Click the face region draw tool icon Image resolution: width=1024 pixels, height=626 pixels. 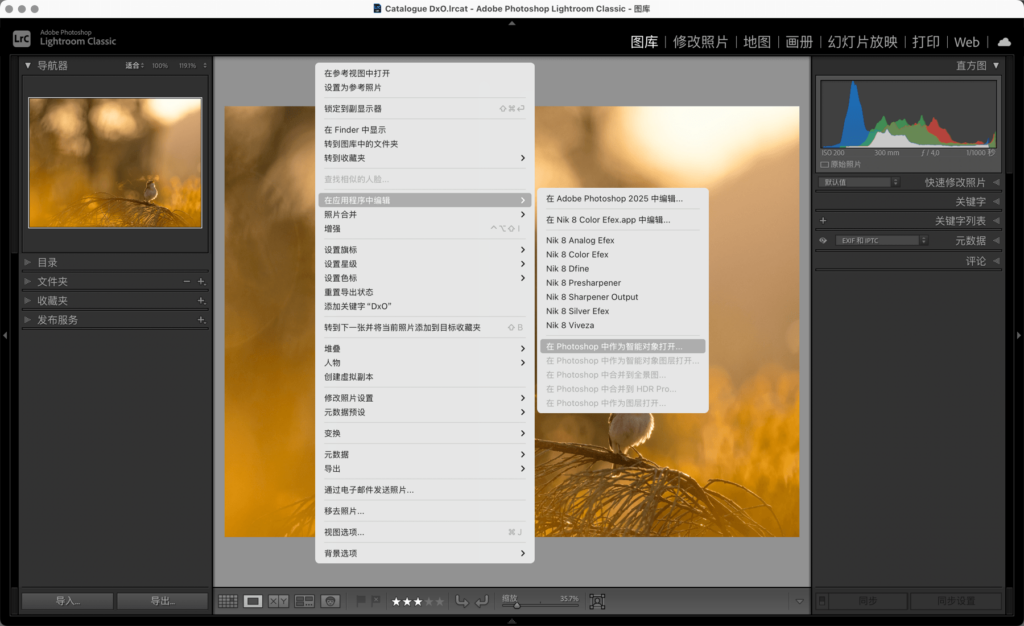597,601
